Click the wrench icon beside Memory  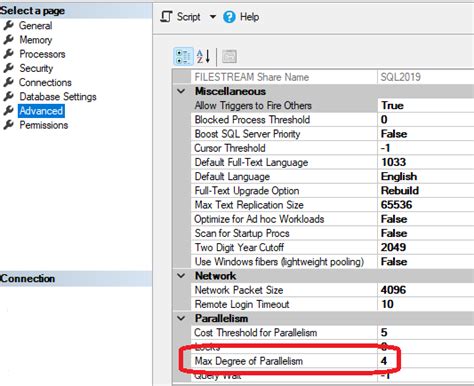click(x=8, y=40)
